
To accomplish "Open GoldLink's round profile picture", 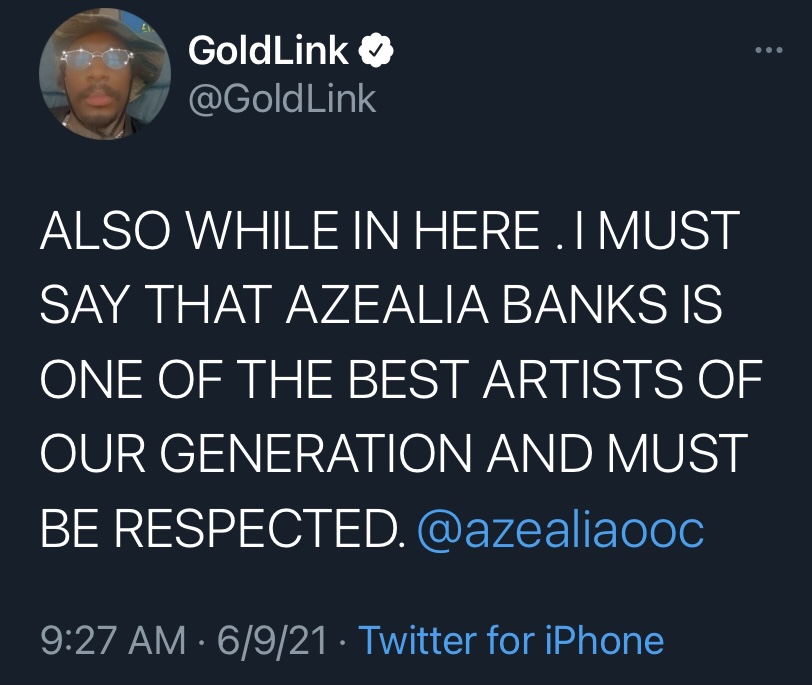I will [x=105, y=74].
